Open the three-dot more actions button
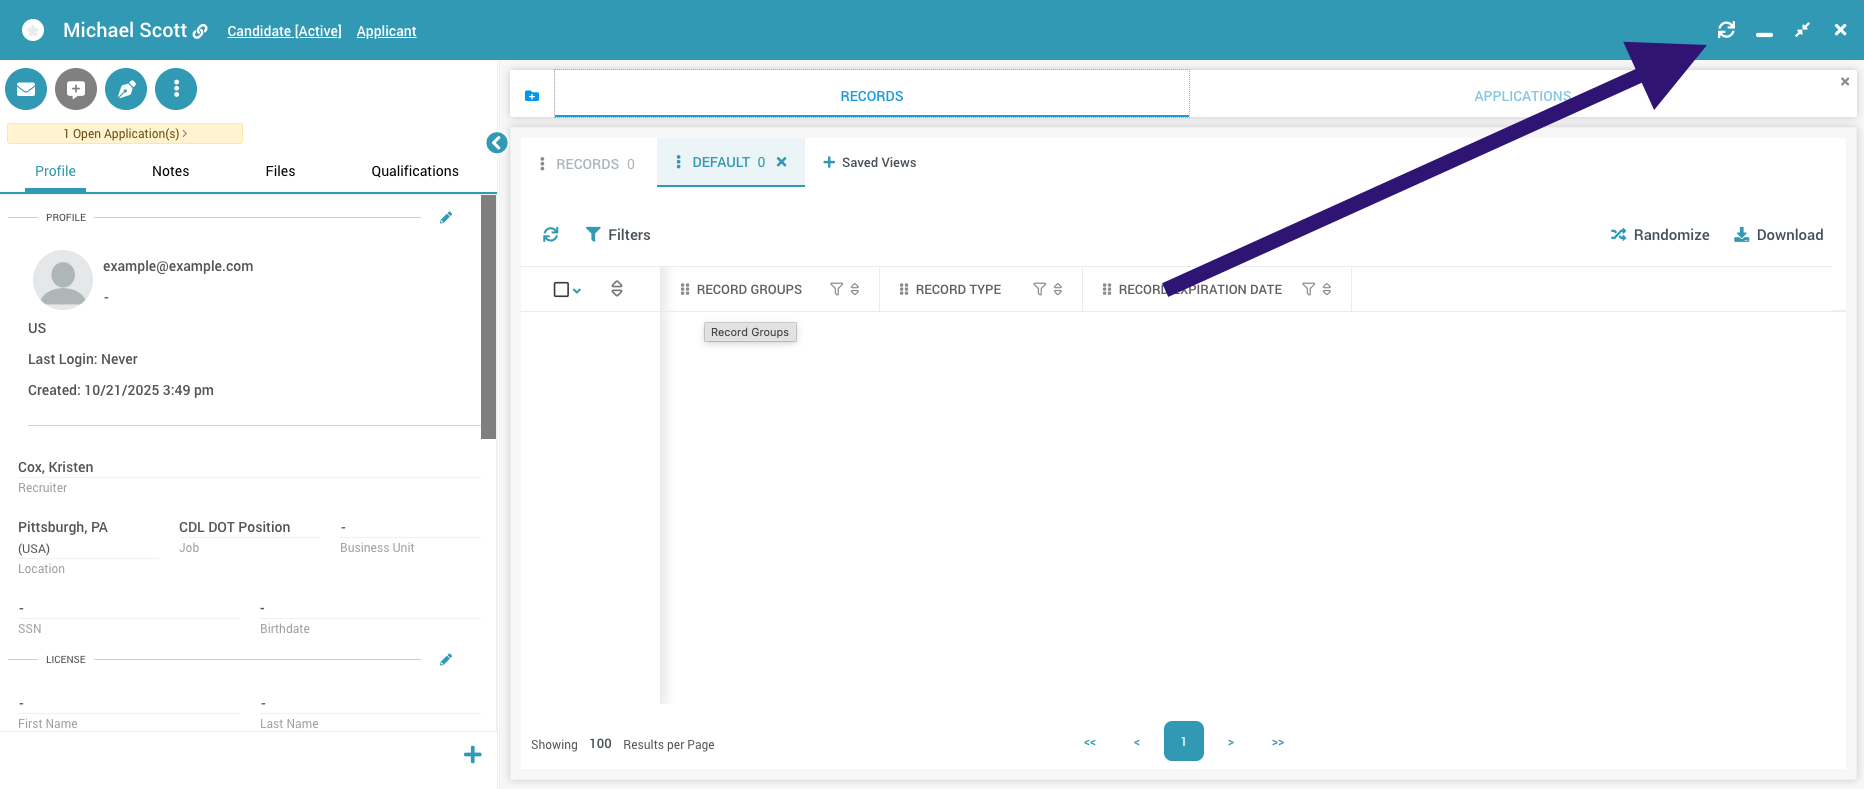The width and height of the screenshot is (1864, 789). tap(176, 89)
